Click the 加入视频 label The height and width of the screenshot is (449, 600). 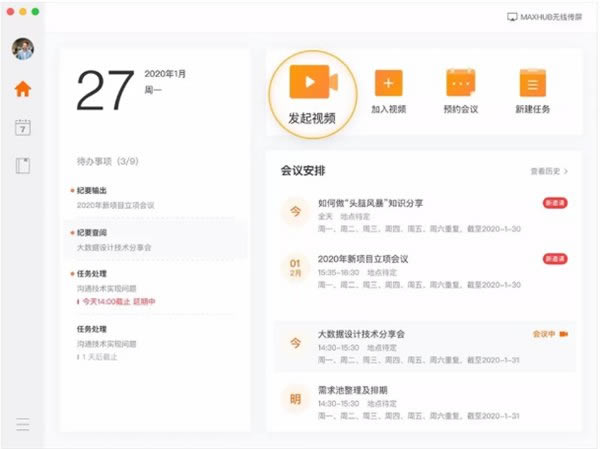coord(388,109)
